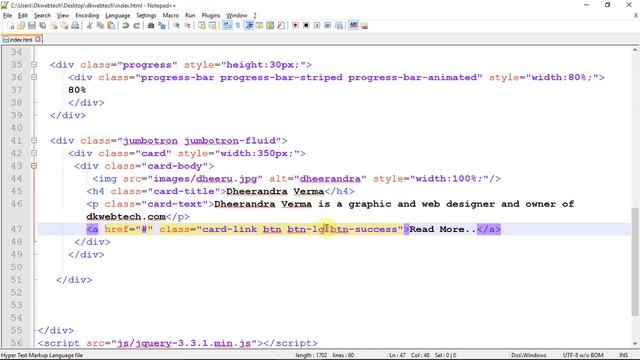Click the Close All toolbar icon
Screen dimensions: 640x360
pyautogui.click(x=64, y=26)
